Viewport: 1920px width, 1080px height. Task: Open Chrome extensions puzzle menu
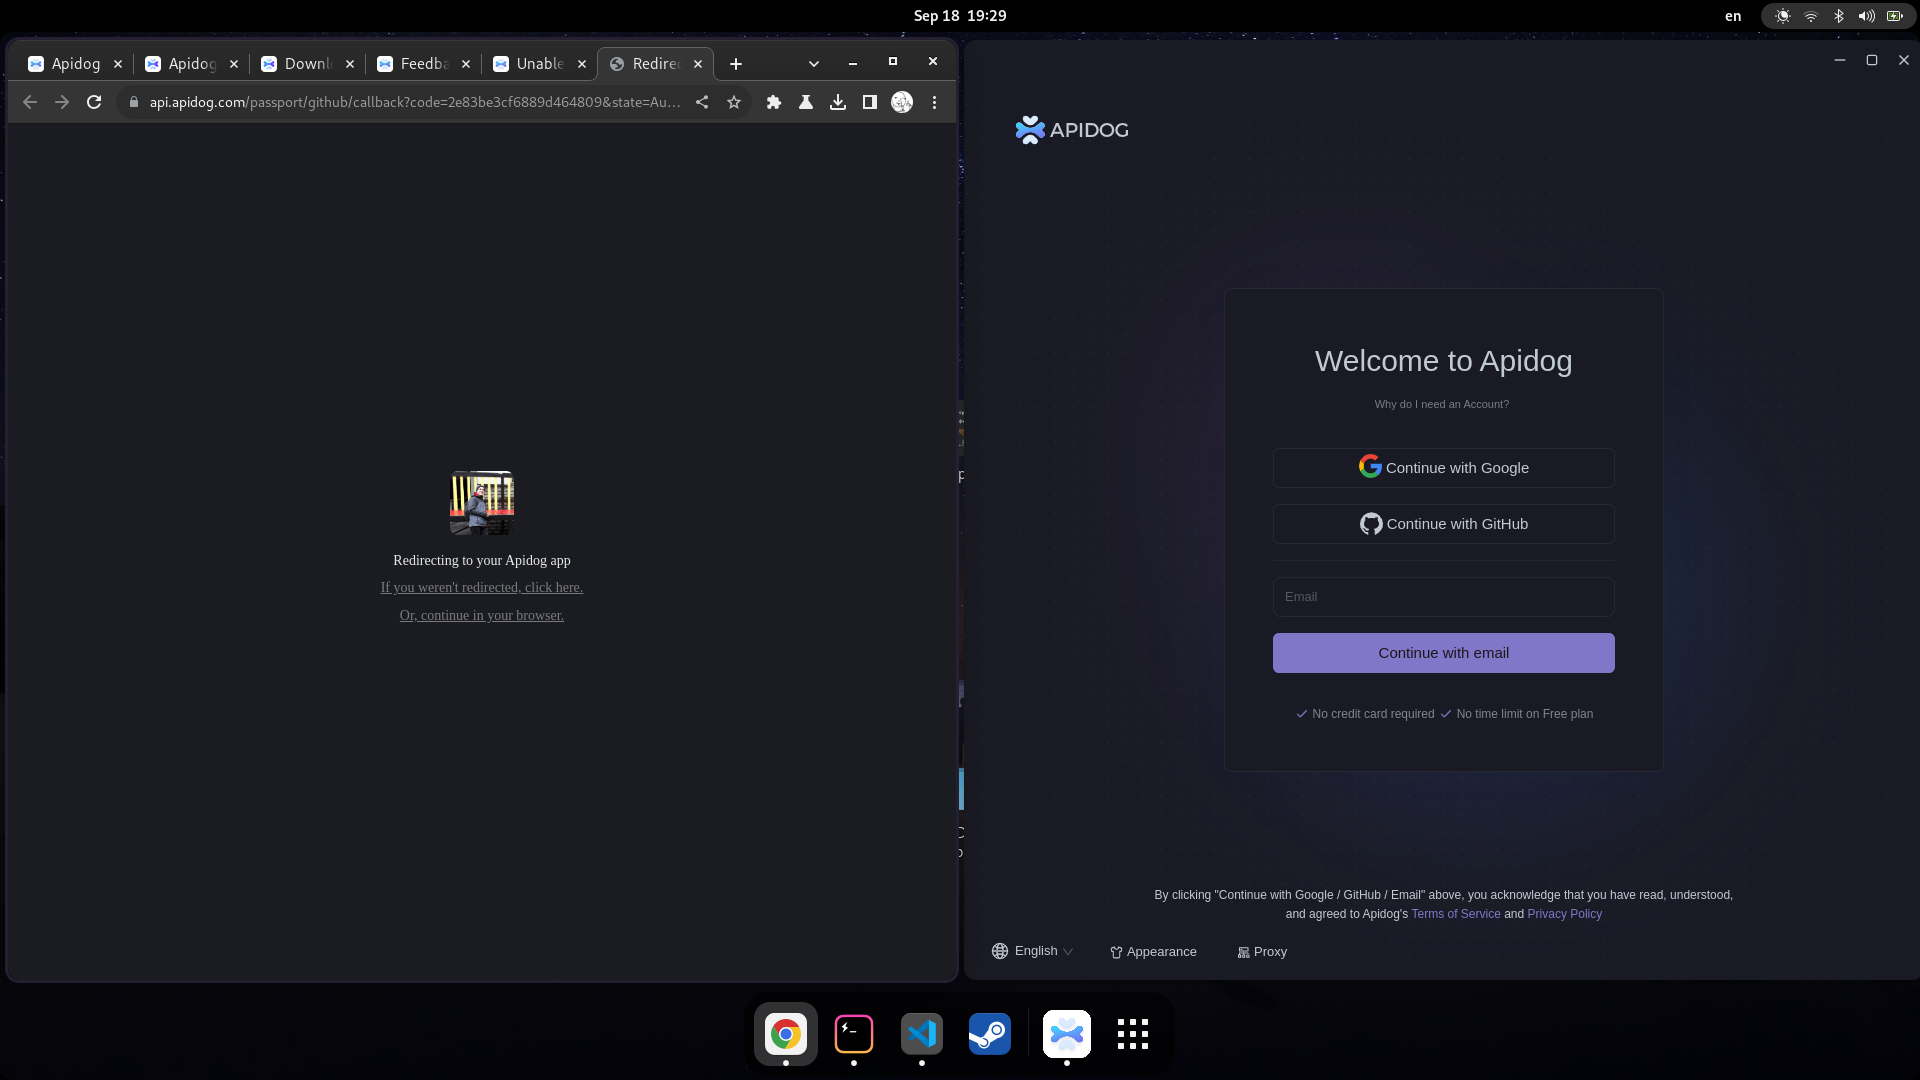[774, 102]
